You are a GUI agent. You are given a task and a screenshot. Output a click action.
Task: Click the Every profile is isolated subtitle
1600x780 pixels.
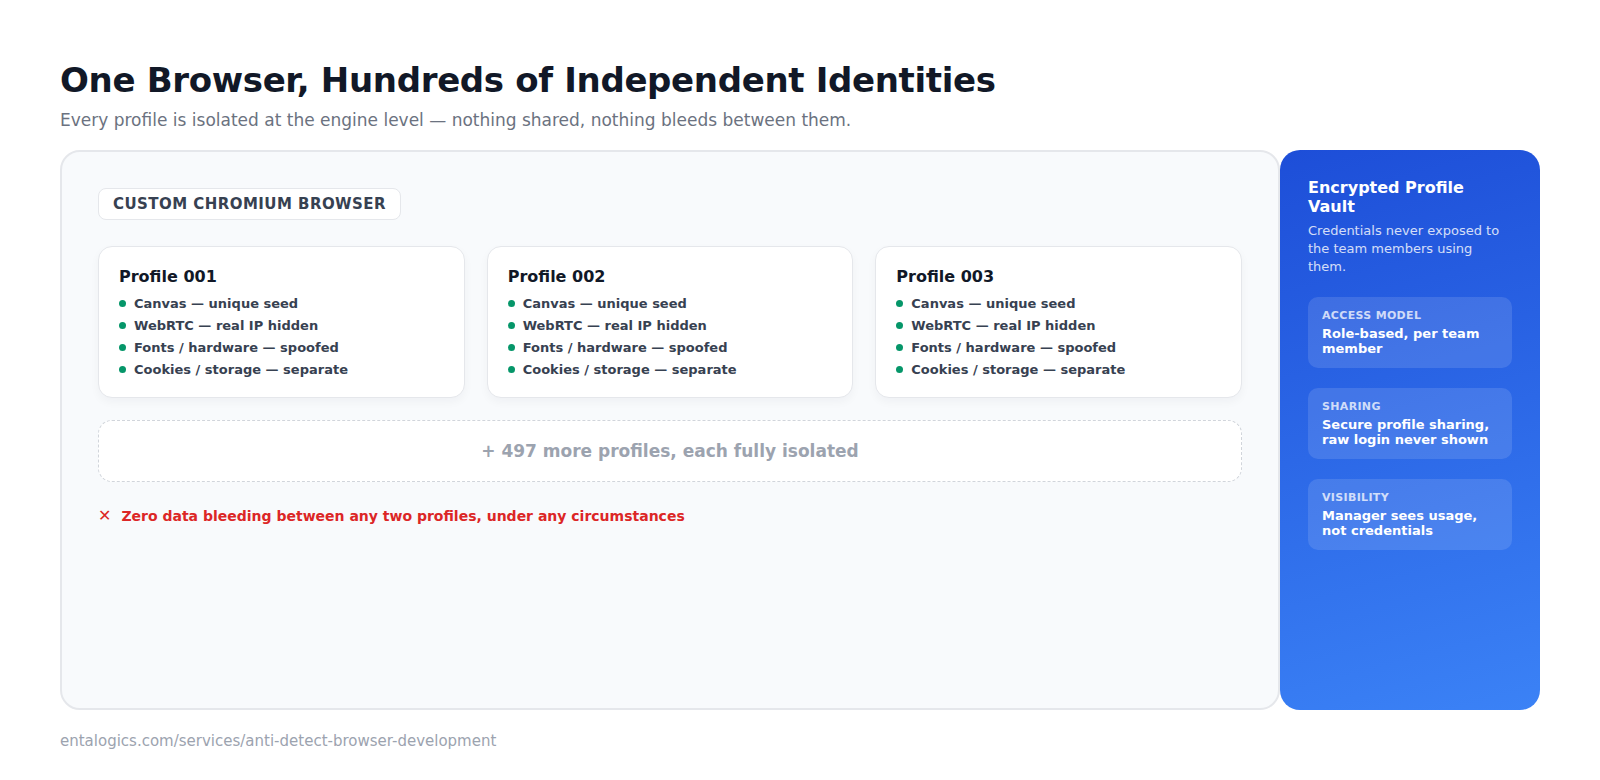[x=455, y=120]
